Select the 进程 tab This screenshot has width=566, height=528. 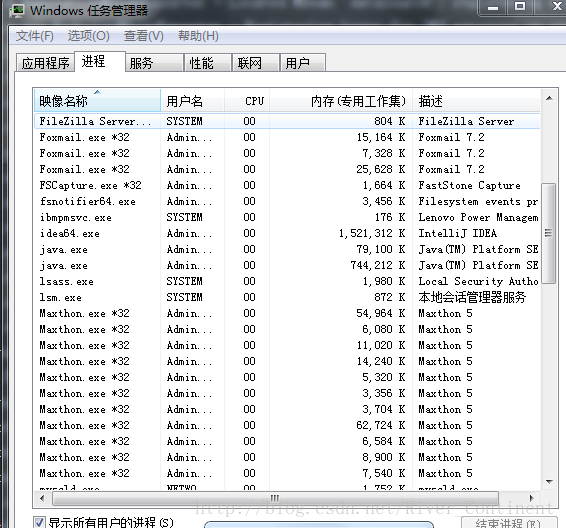coord(100,61)
